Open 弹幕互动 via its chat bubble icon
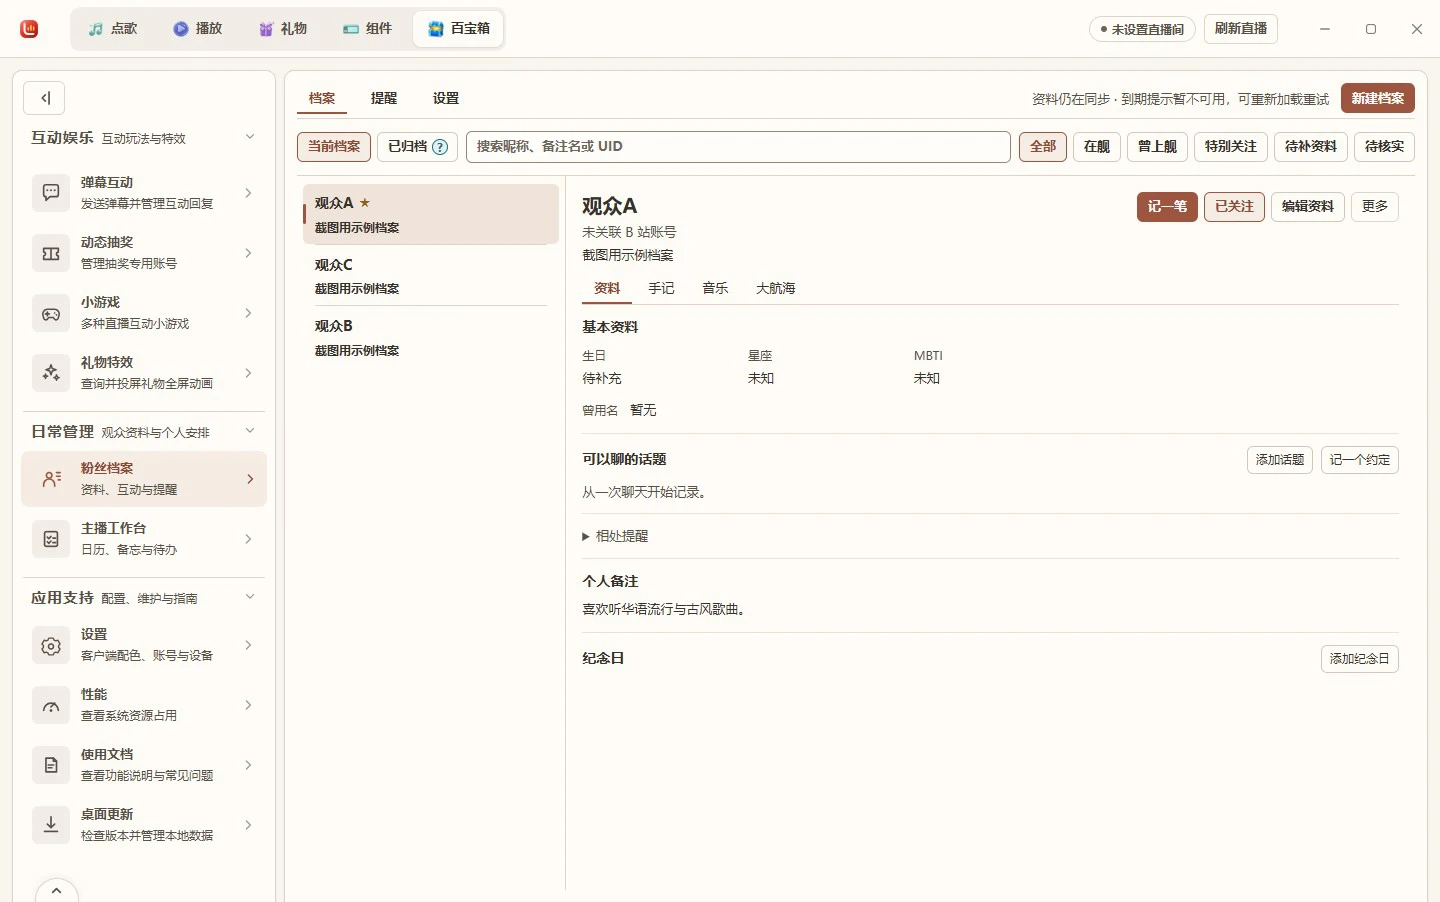 point(51,193)
